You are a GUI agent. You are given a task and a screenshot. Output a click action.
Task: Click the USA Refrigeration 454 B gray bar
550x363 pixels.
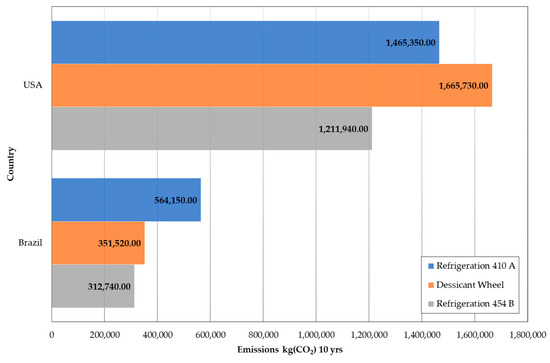click(x=212, y=128)
